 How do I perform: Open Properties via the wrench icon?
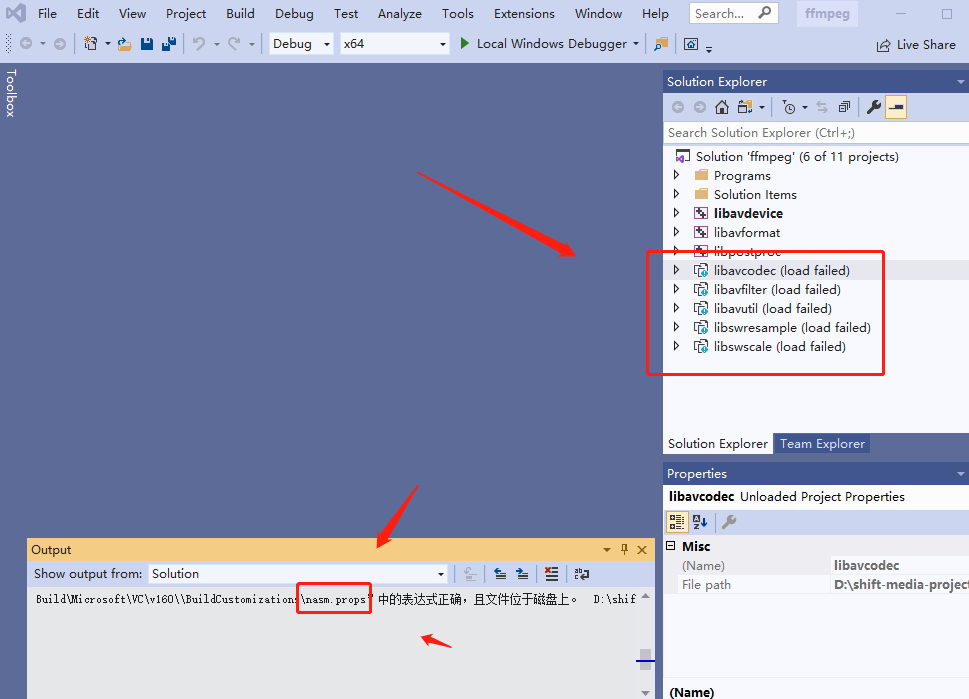point(873,107)
